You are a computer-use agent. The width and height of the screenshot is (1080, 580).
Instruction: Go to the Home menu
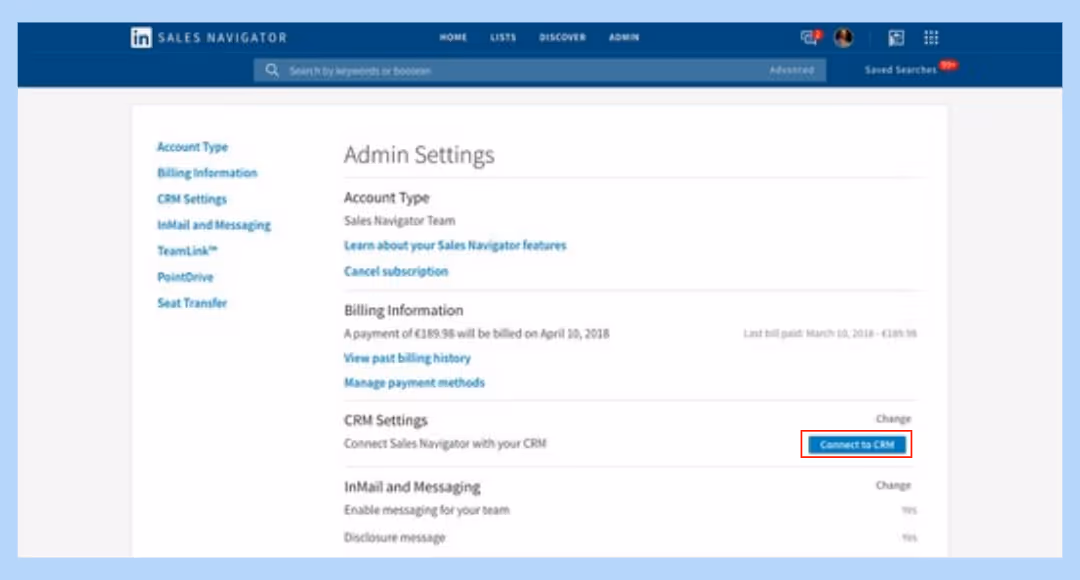pos(453,37)
